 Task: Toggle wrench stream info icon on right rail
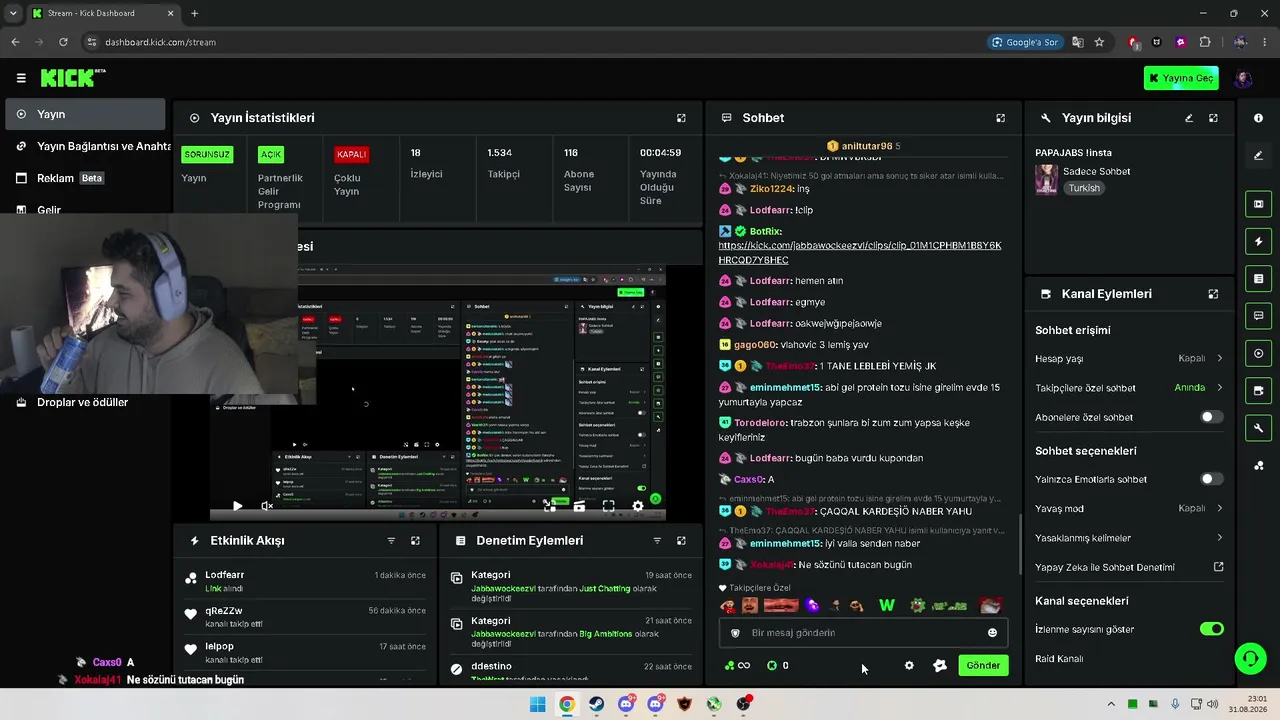click(x=1258, y=428)
